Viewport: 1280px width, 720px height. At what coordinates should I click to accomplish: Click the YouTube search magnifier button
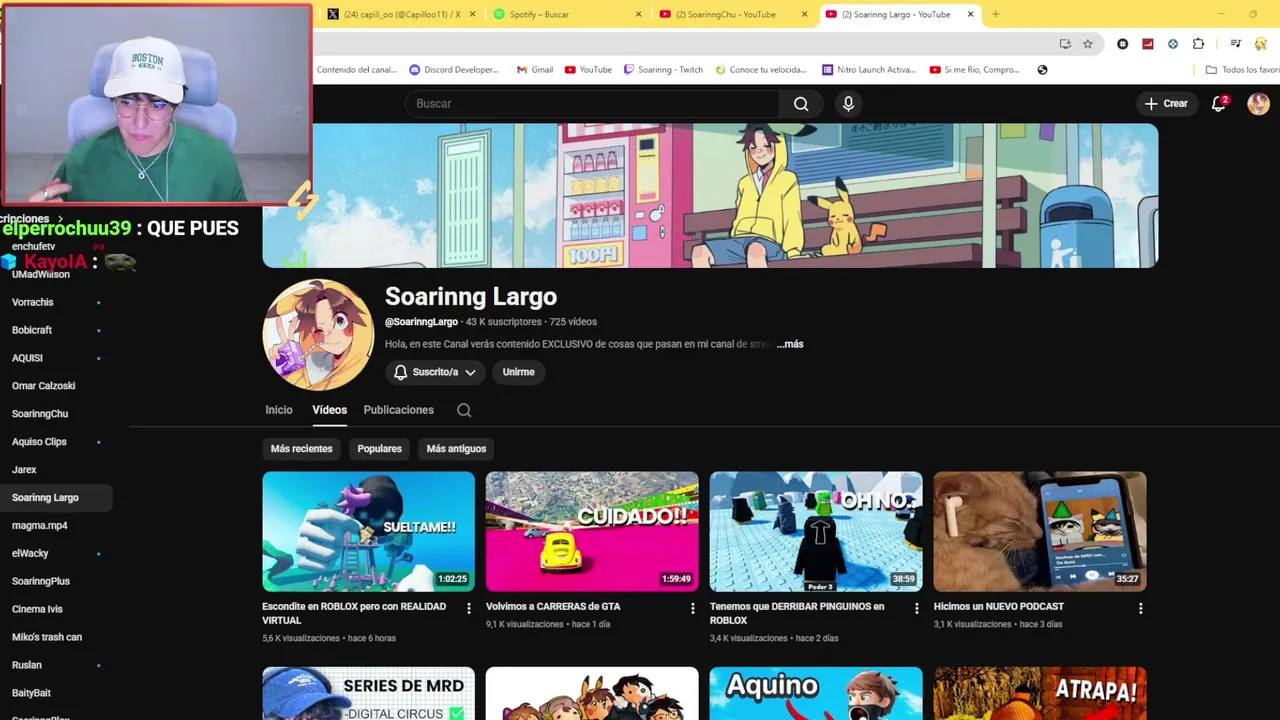click(801, 104)
